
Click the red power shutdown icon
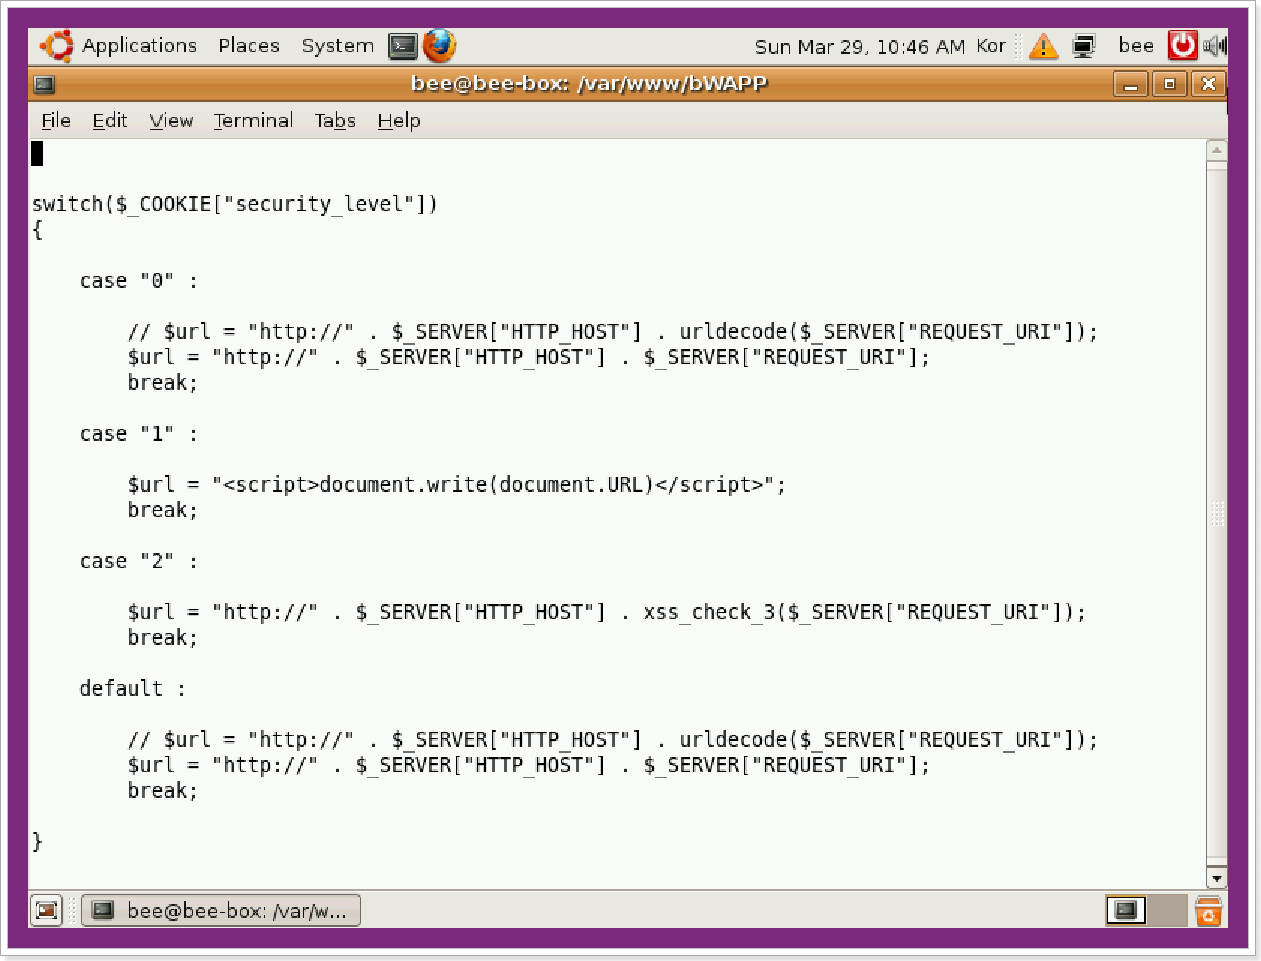click(1182, 45)
